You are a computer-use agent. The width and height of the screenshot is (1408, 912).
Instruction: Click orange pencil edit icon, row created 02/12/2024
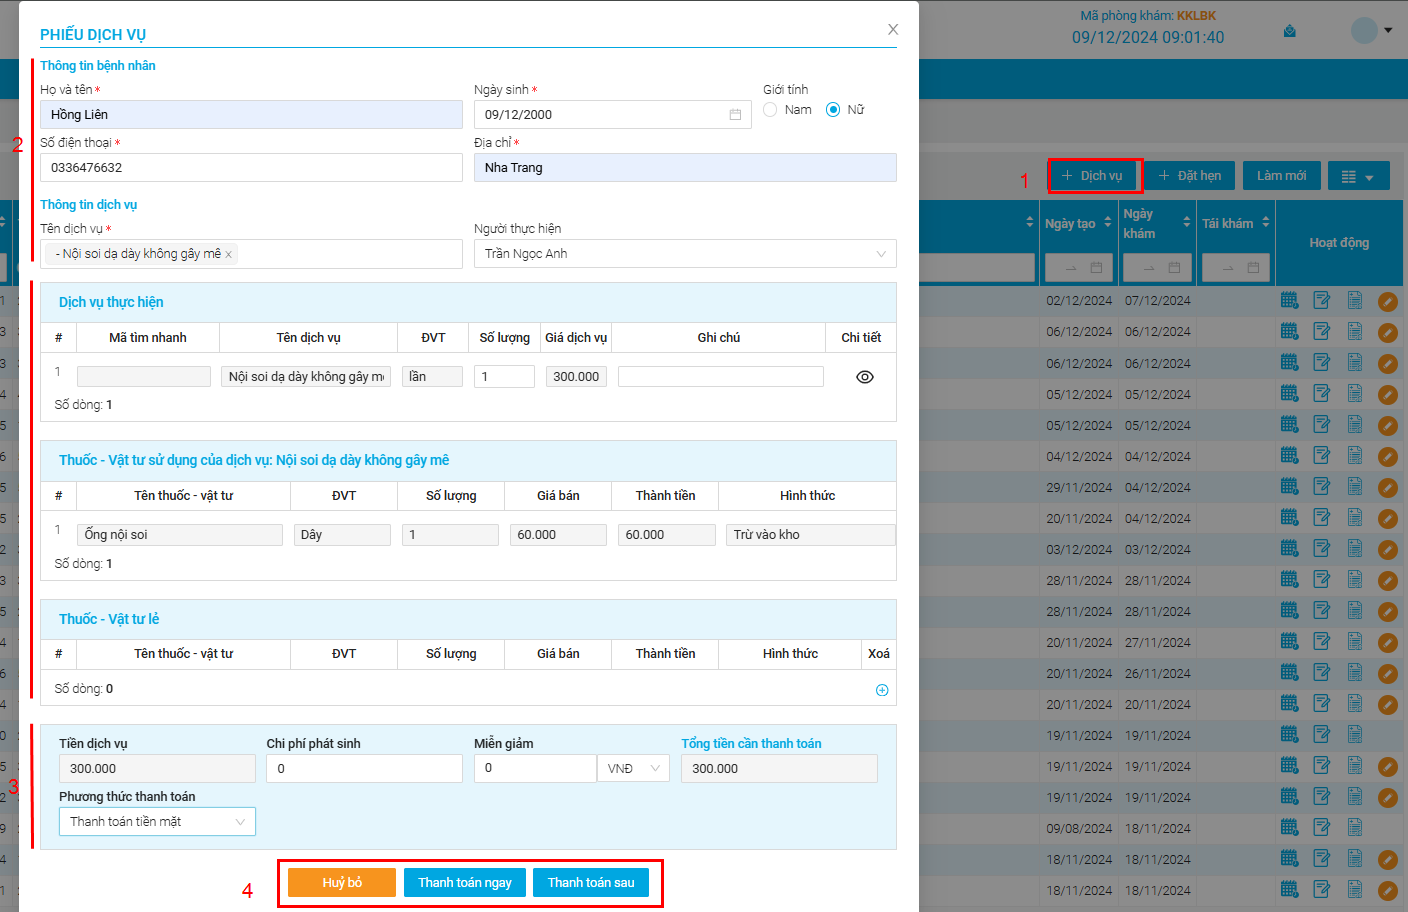(x=1388, y=301)
